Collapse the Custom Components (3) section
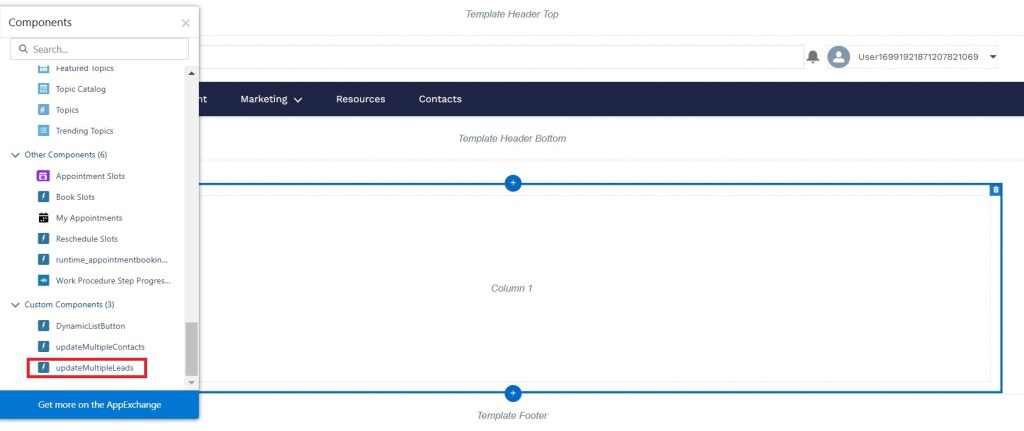The height and width of the screenshot is (431, 1024). tap(16, 304)
